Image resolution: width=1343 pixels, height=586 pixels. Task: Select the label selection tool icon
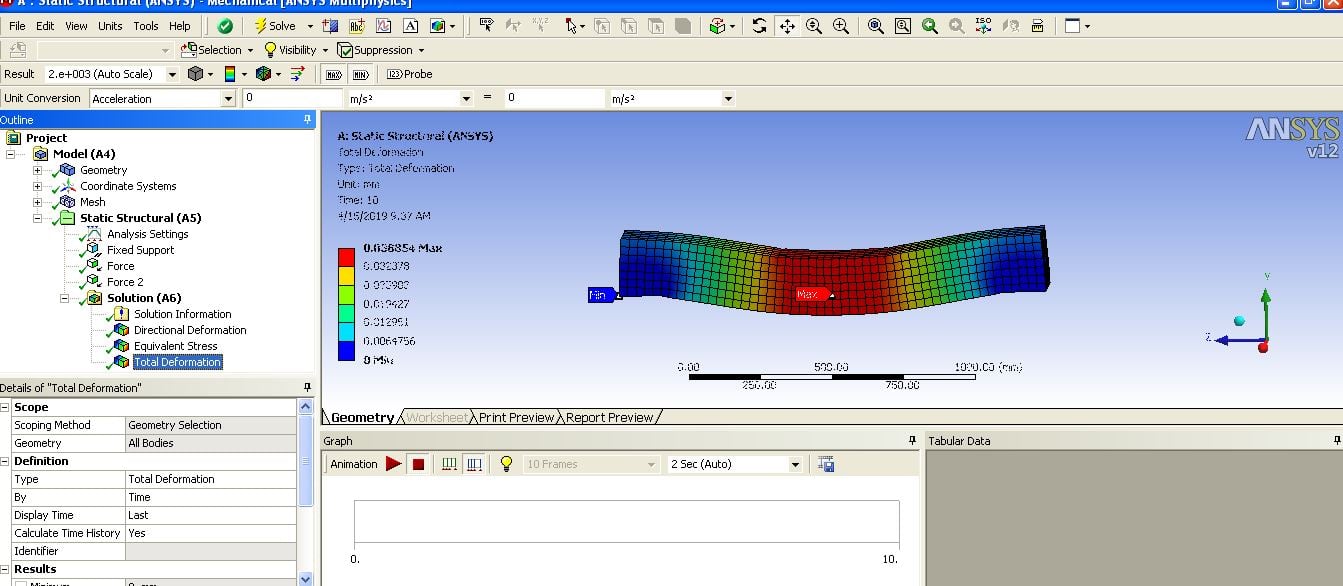(487, 26)
